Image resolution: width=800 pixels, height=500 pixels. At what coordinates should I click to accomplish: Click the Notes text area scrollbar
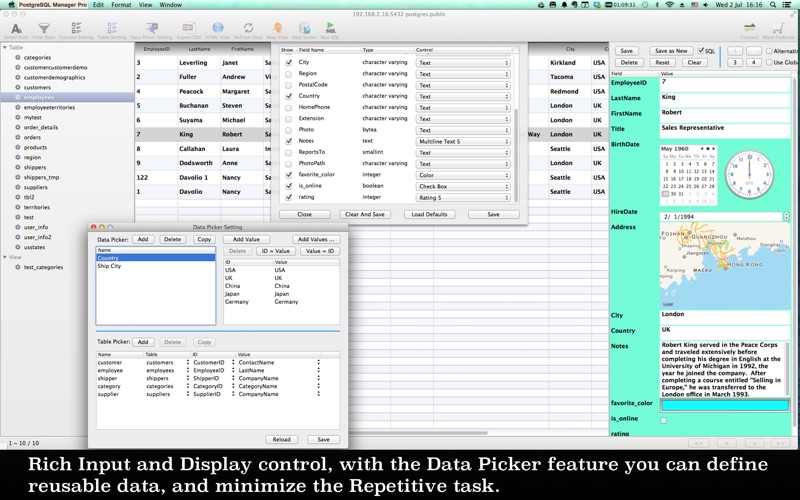tap(788, 368)
